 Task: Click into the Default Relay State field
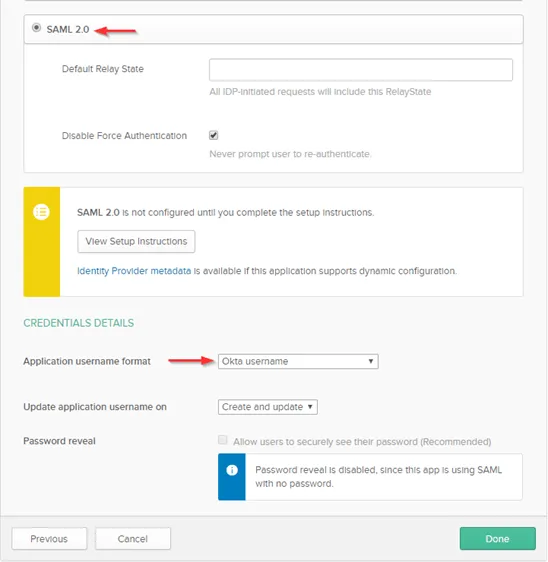point(361,70)
